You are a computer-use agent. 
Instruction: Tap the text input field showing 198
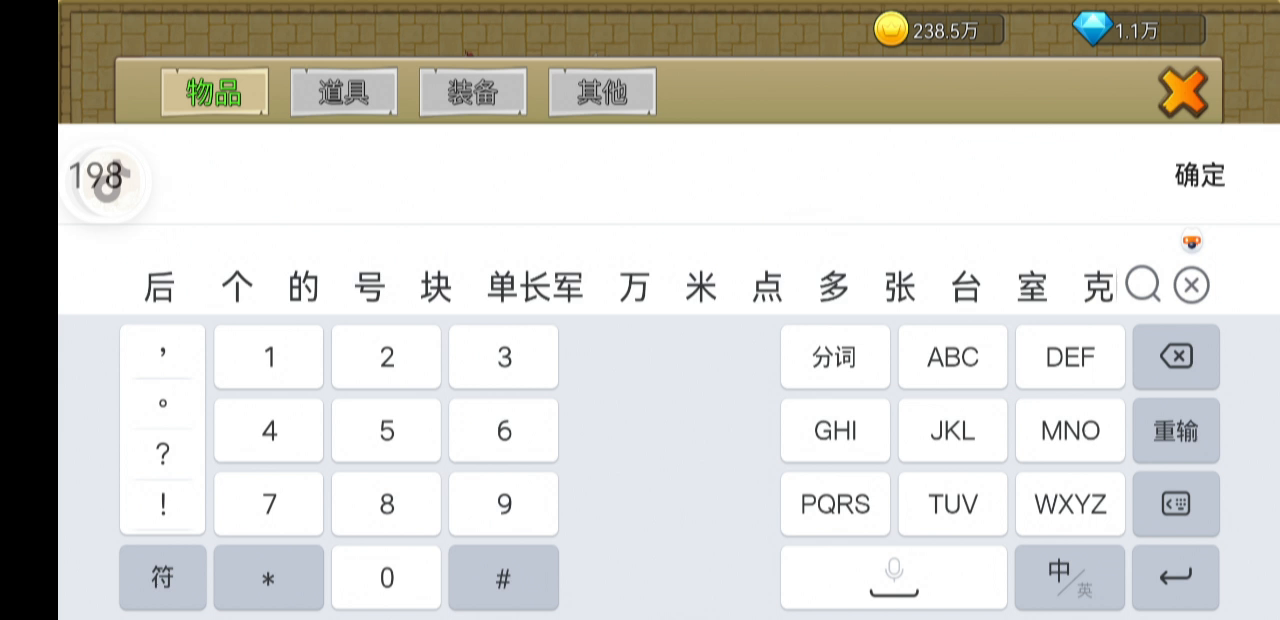click(x=600, y=176)
